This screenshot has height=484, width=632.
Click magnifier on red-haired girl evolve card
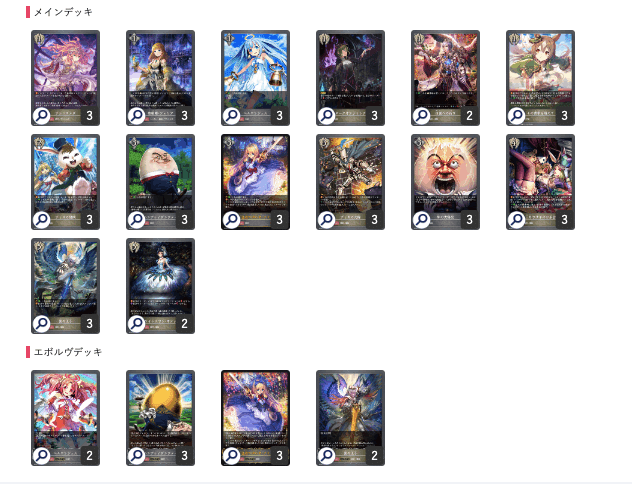point(42,456)
